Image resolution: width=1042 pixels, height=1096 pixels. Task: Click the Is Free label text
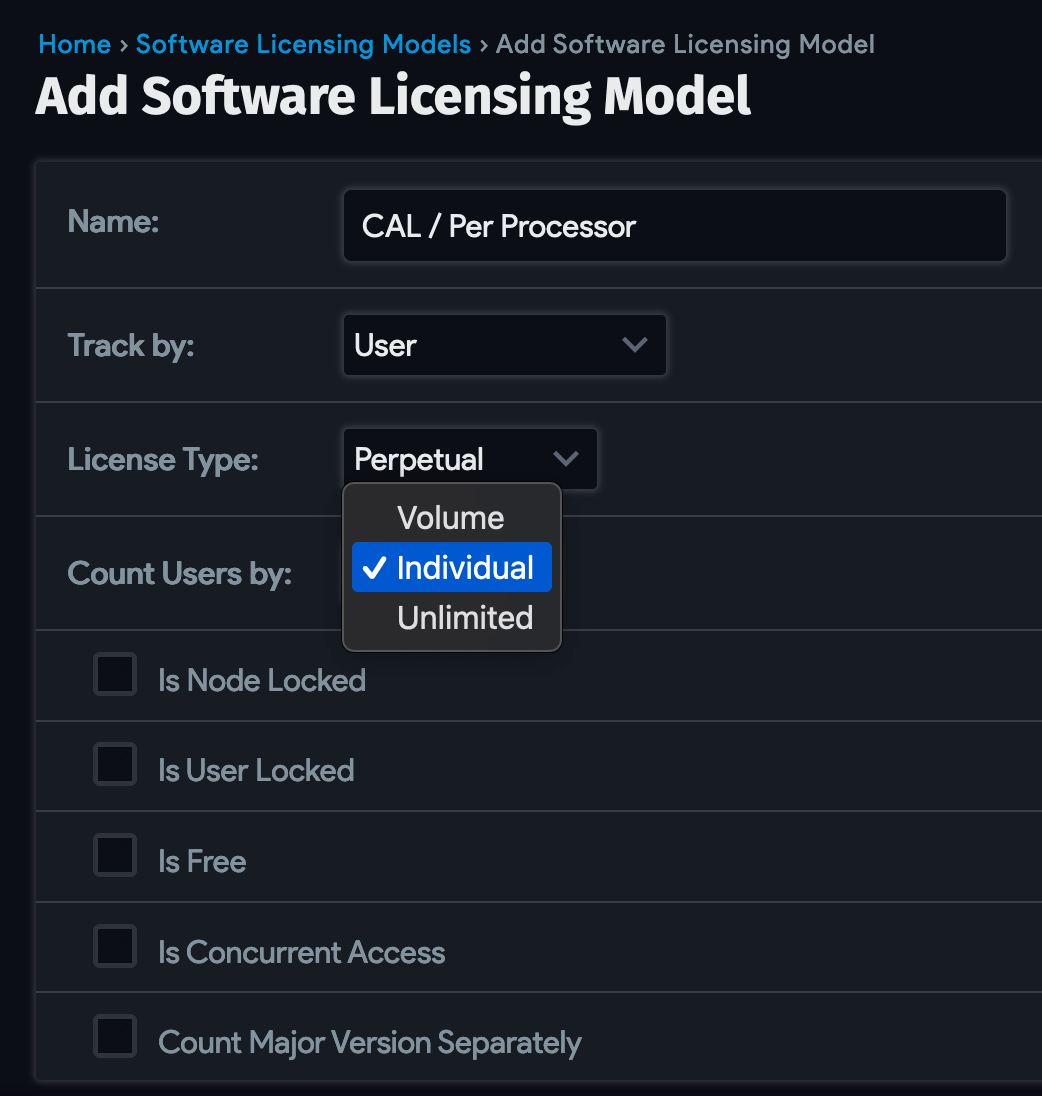point(202,862)
